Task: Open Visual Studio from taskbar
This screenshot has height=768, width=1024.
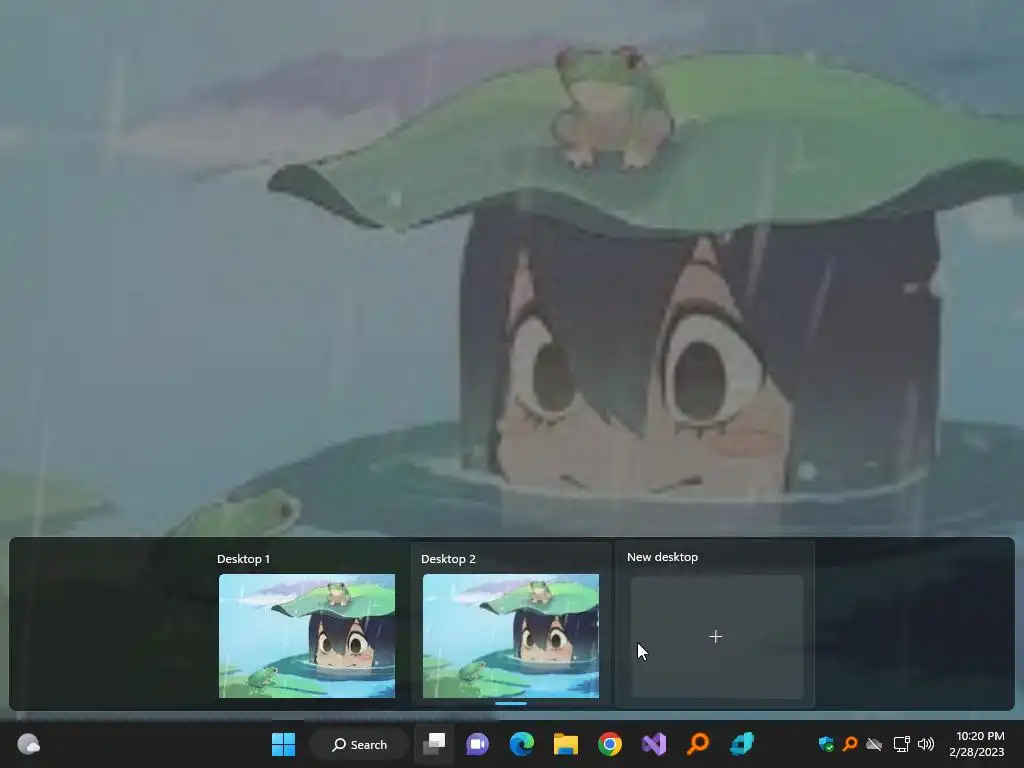Action: click(654, 744)
